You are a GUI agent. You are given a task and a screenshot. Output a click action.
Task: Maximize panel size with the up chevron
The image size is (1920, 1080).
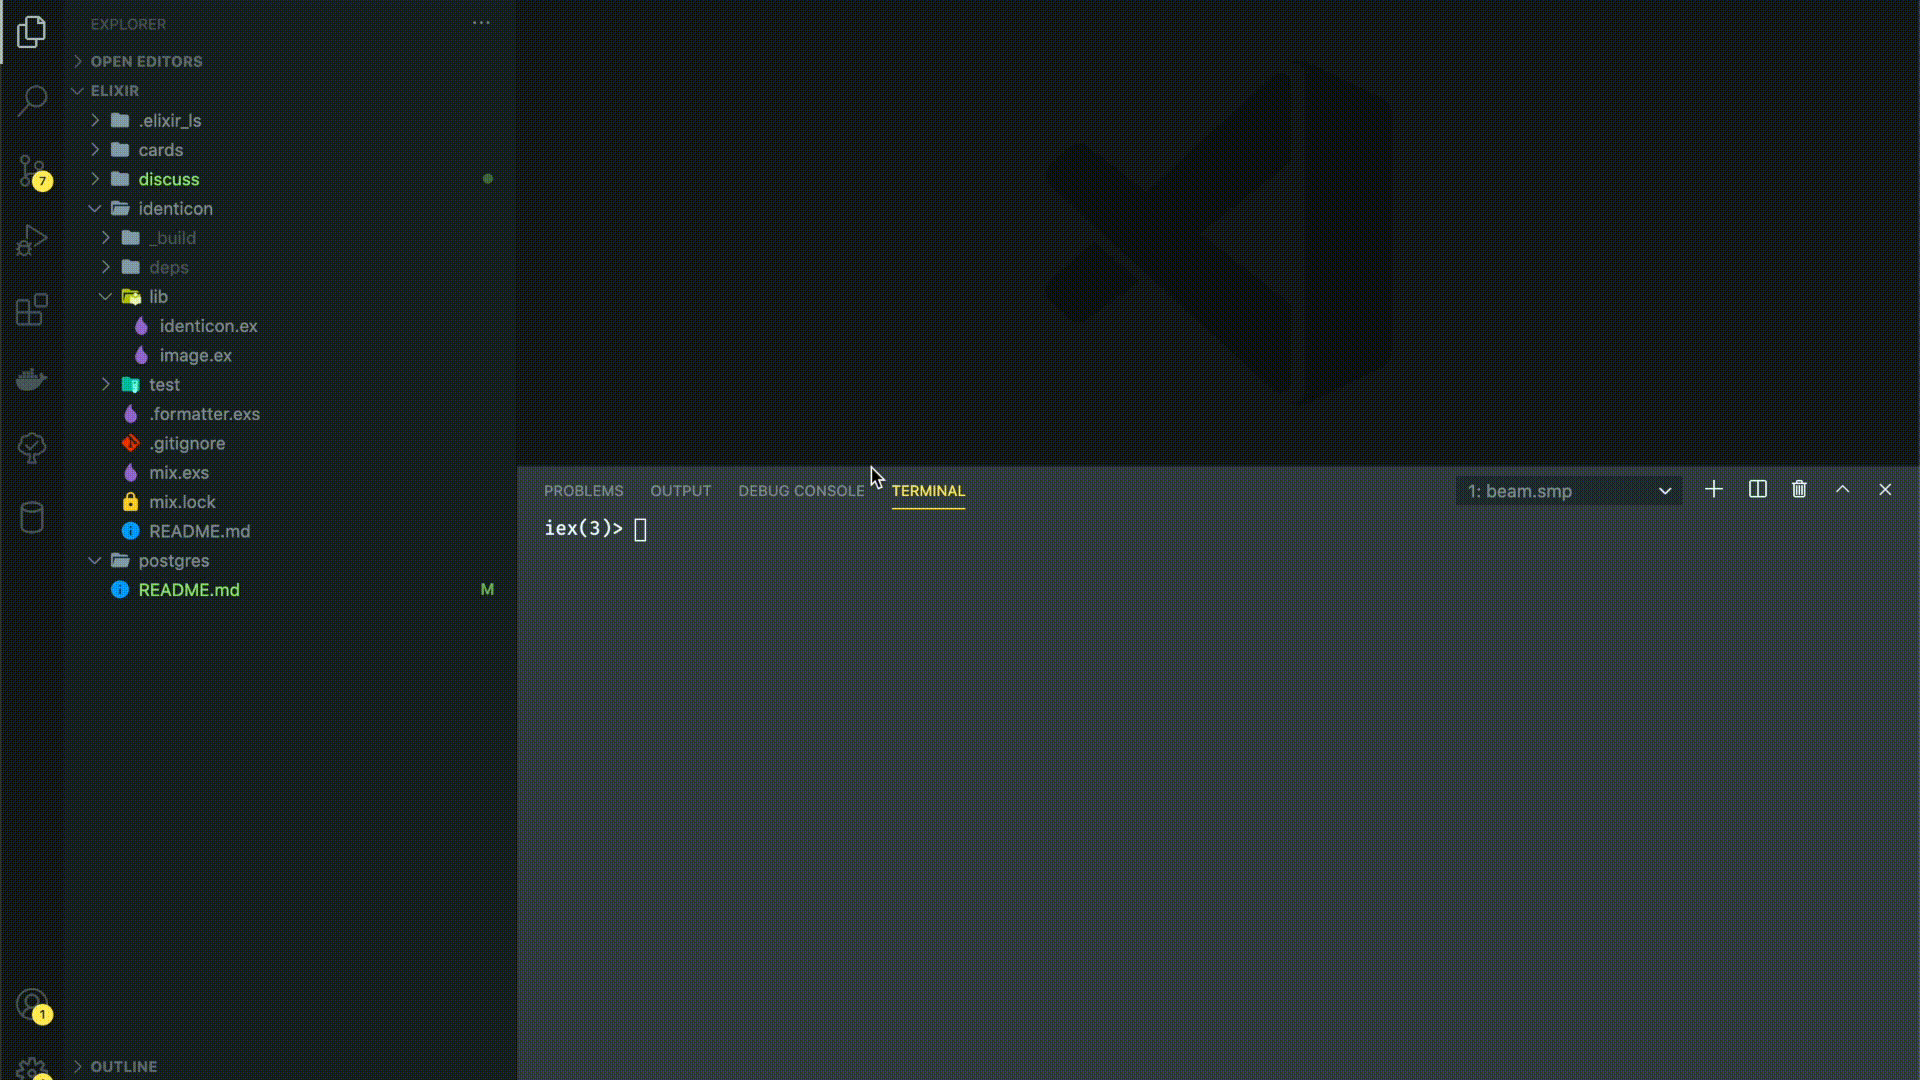pyautogui.click(x=1842, y=490)
